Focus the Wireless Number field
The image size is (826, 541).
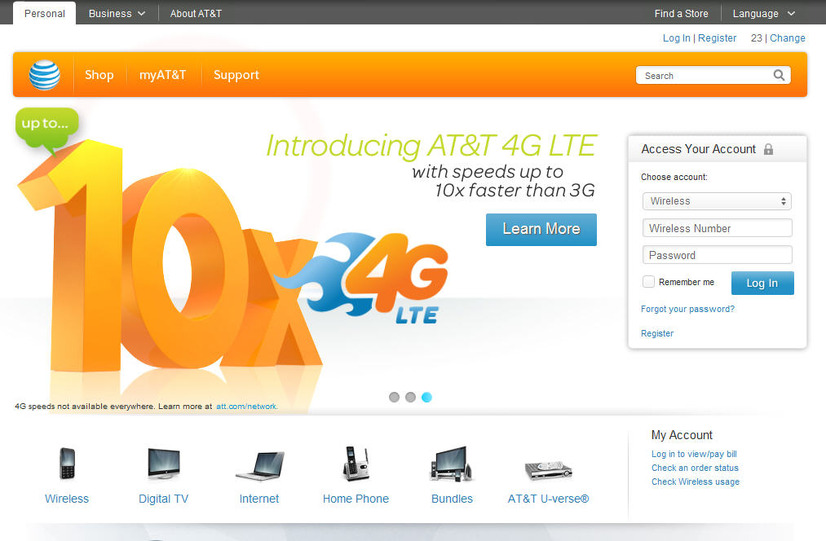click(x=717, y=228)
